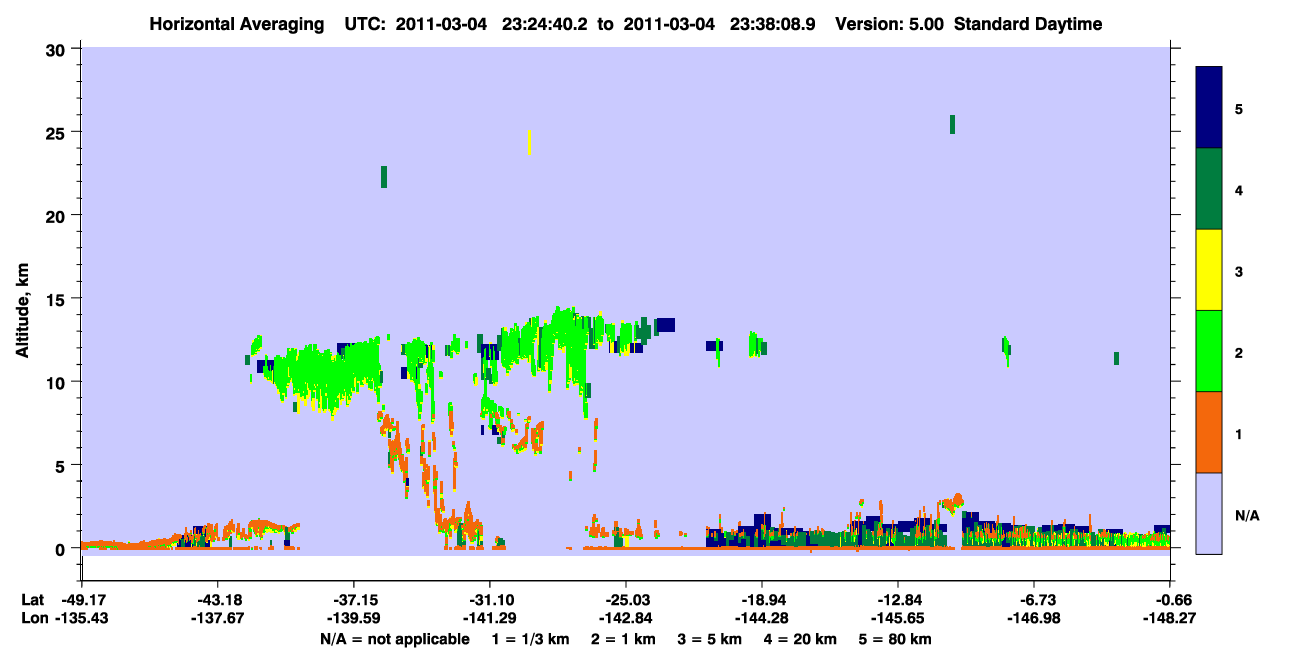This screenshot has width=1300, height=667.
Task: Click the bright green legend swatch labeled 2
Action: (x=1209, y=351)
